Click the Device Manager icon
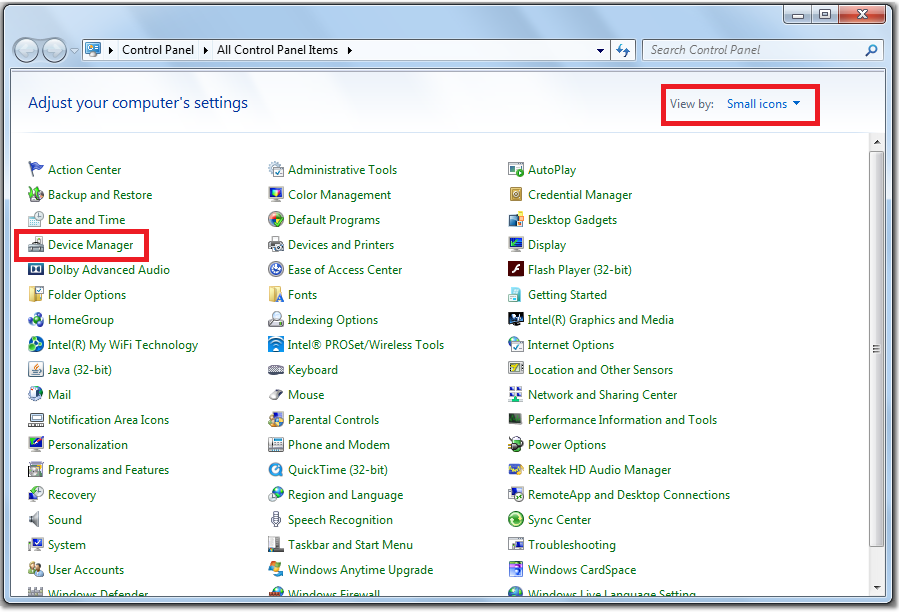899x612 pixels. click(36, 245)
